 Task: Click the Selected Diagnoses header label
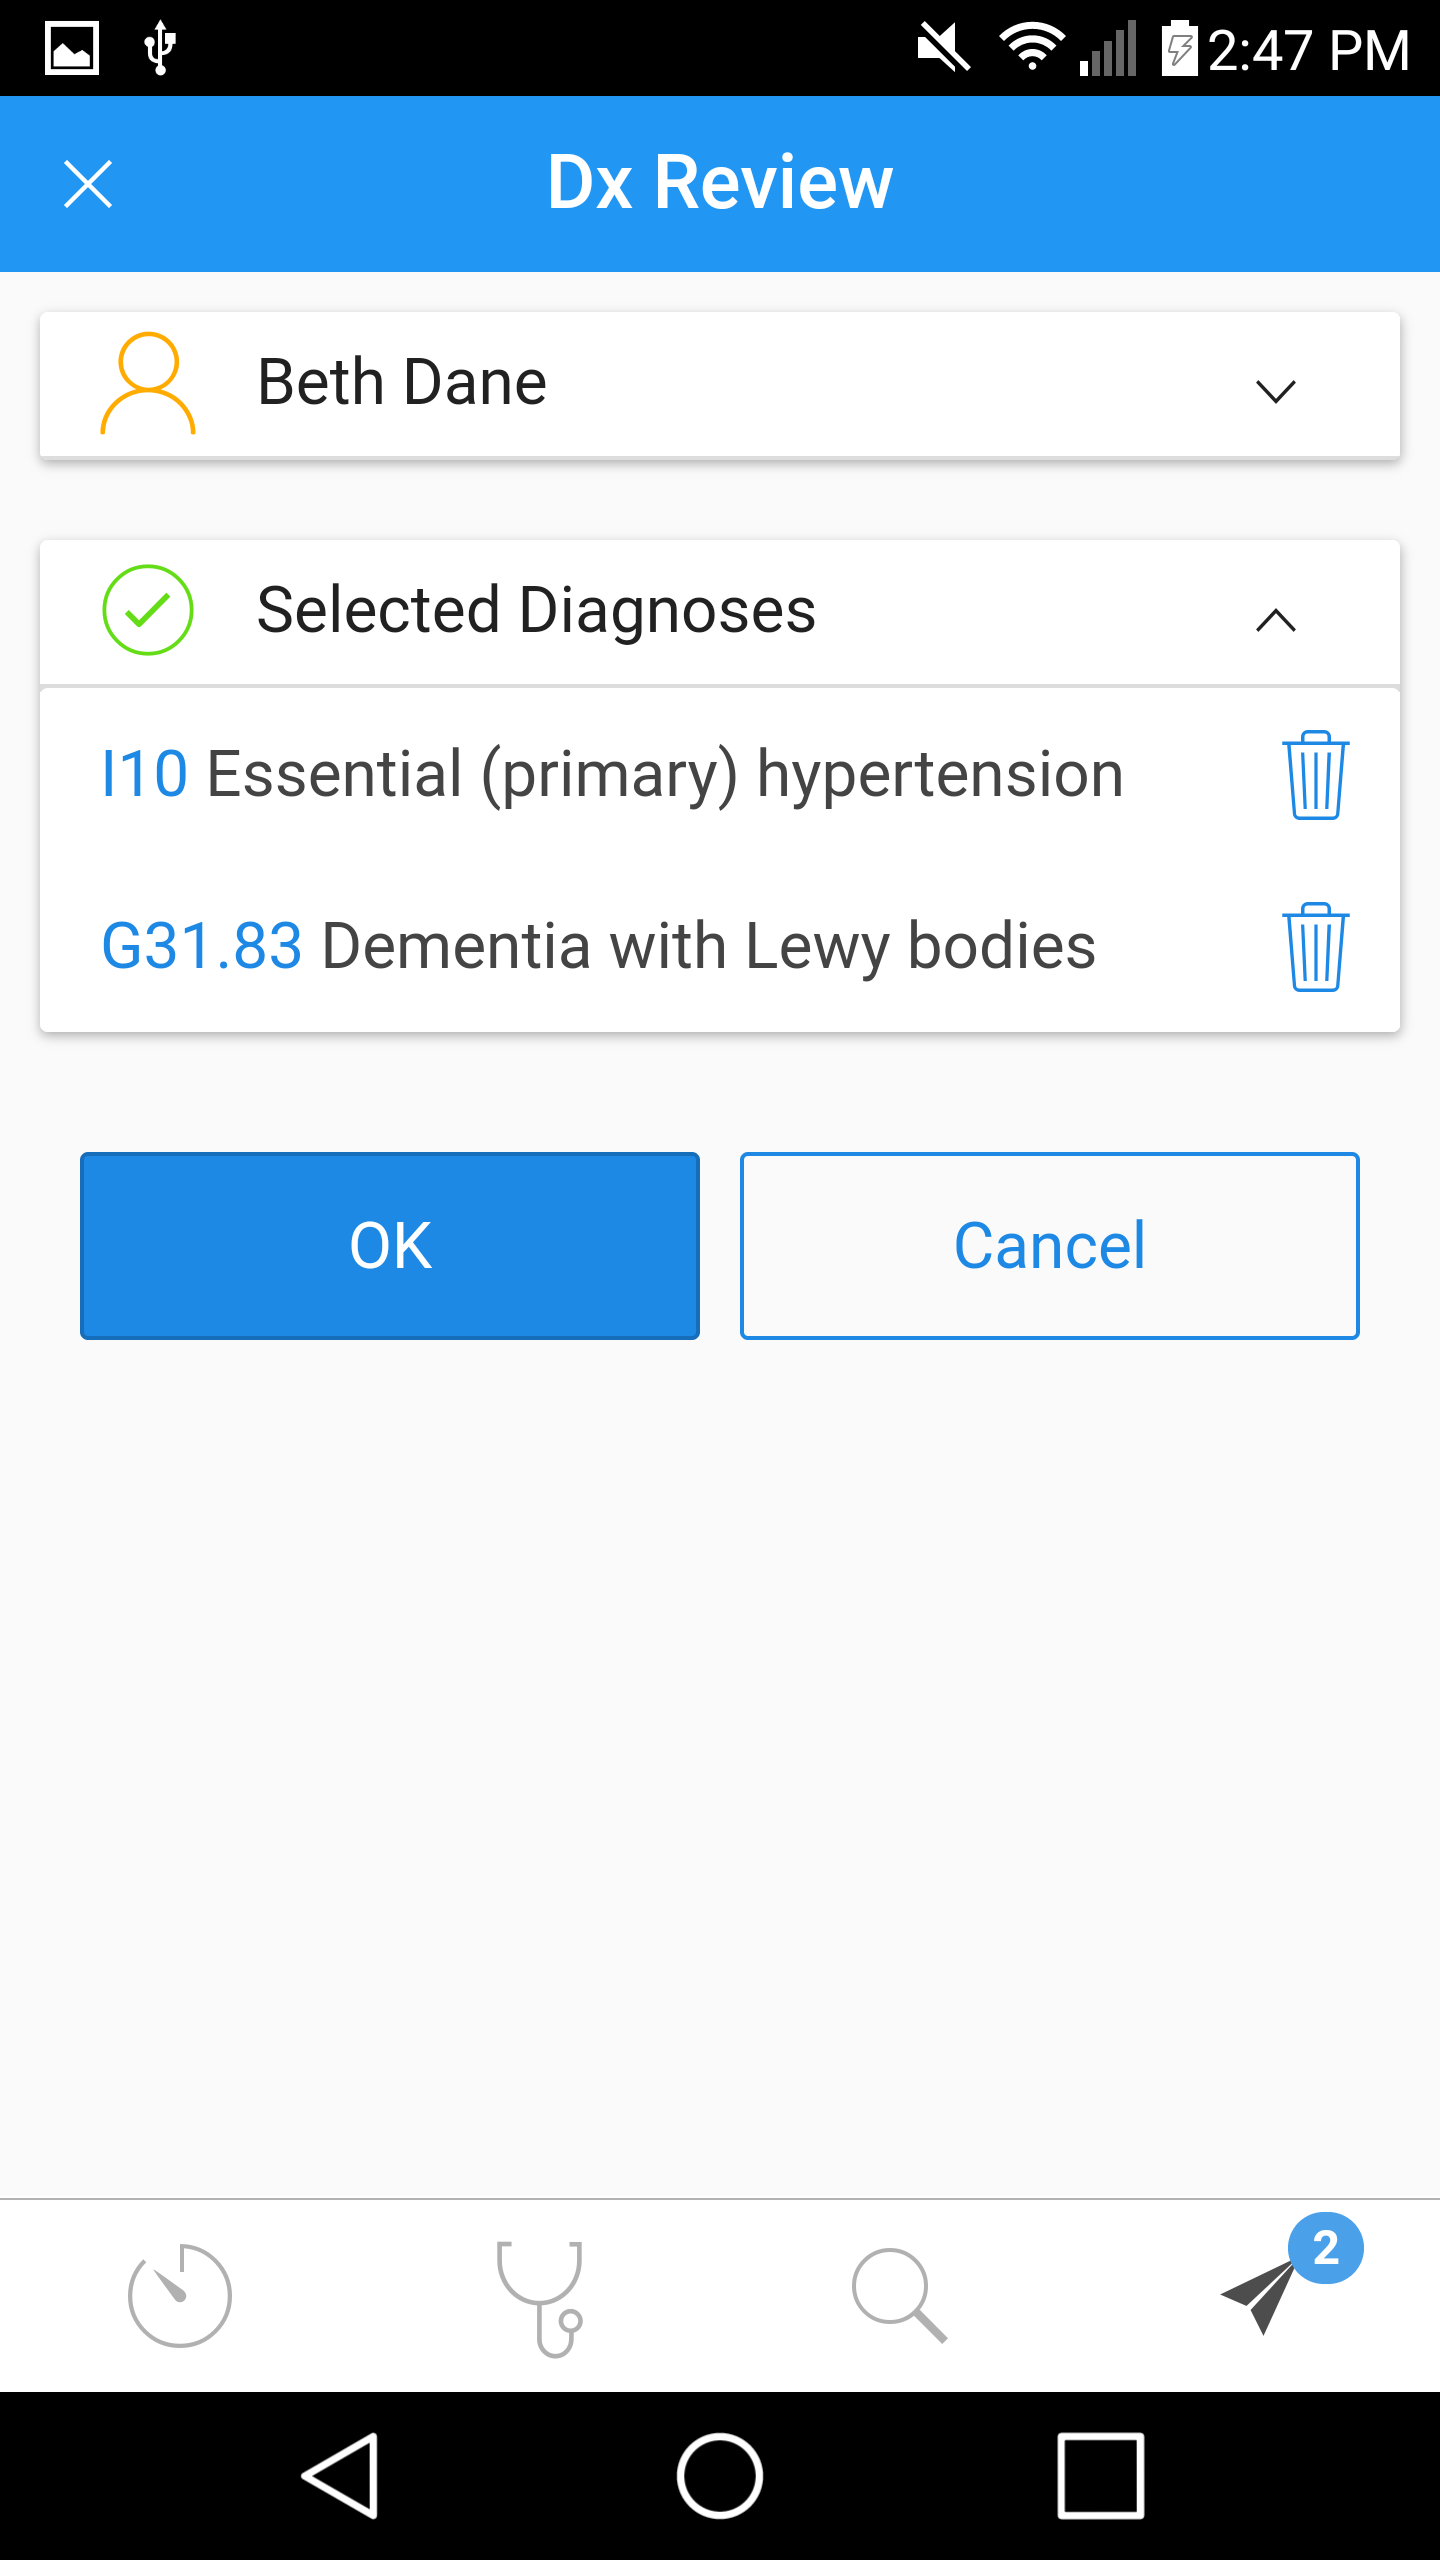pyautogui.click(x=536, y=610)
